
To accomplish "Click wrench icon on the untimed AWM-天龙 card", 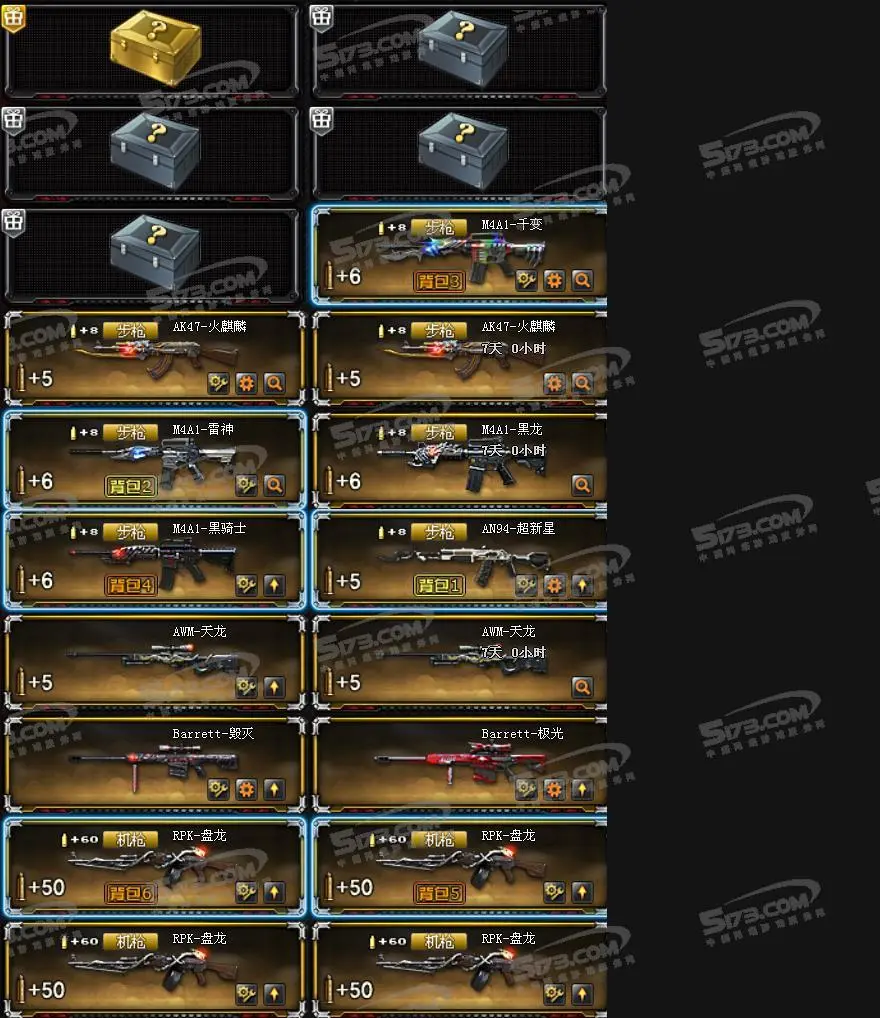I will [x=246, y=687].
